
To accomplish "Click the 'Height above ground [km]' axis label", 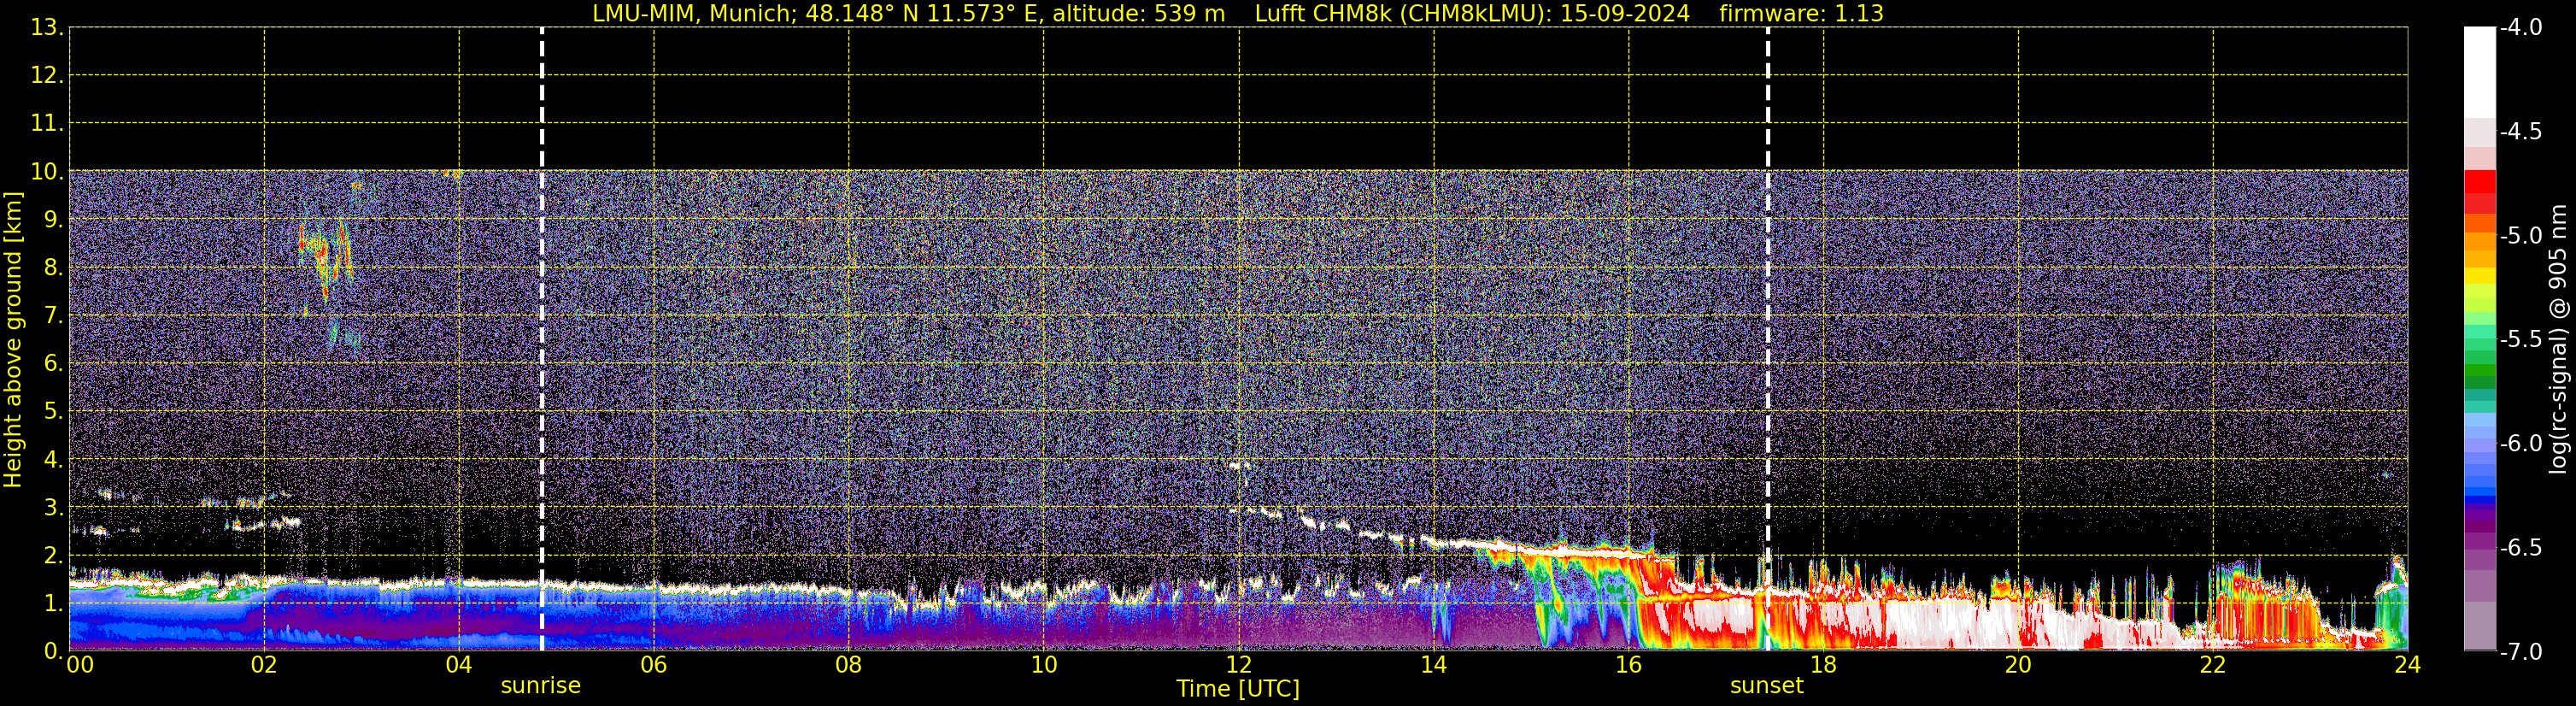I will (13, 340).
